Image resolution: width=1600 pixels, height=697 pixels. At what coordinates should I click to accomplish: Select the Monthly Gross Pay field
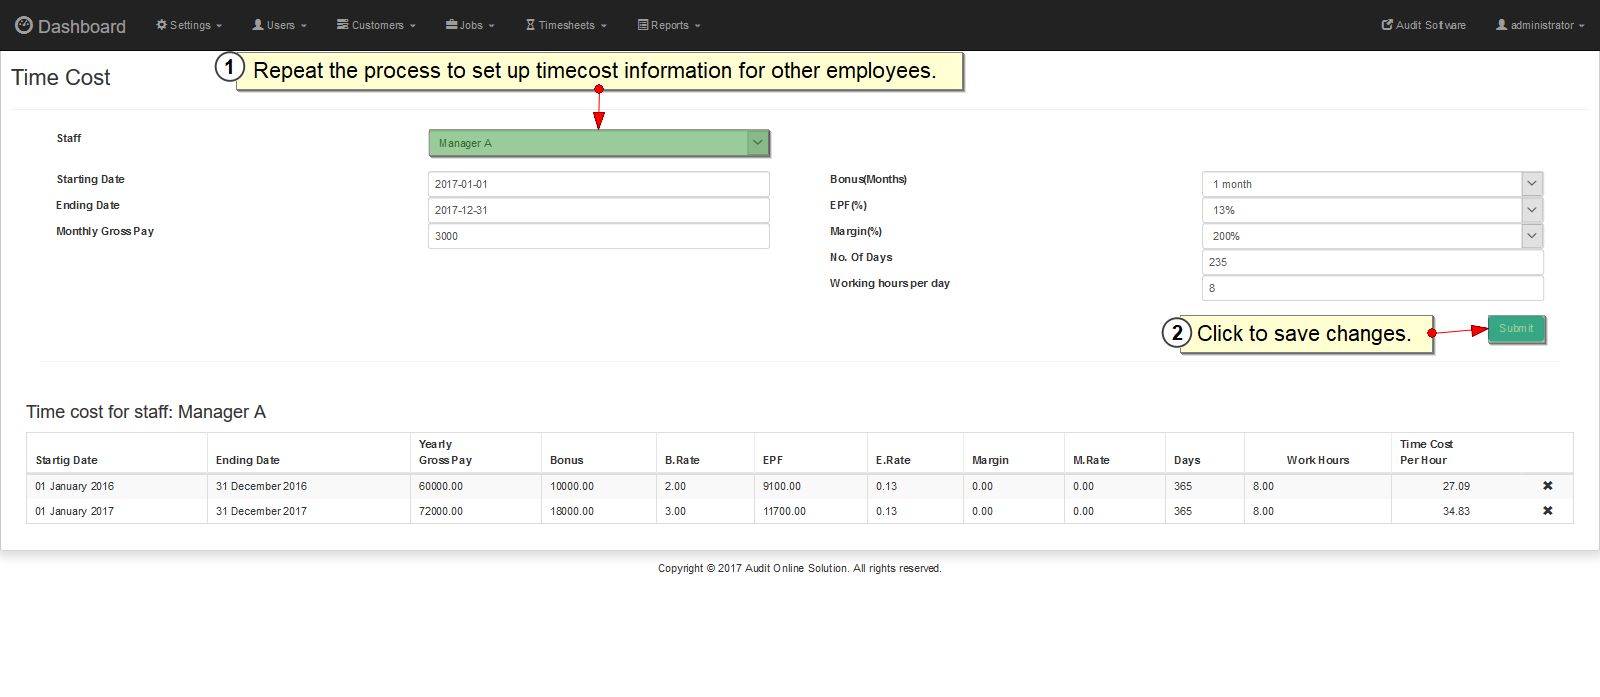(x=598, y=236)
